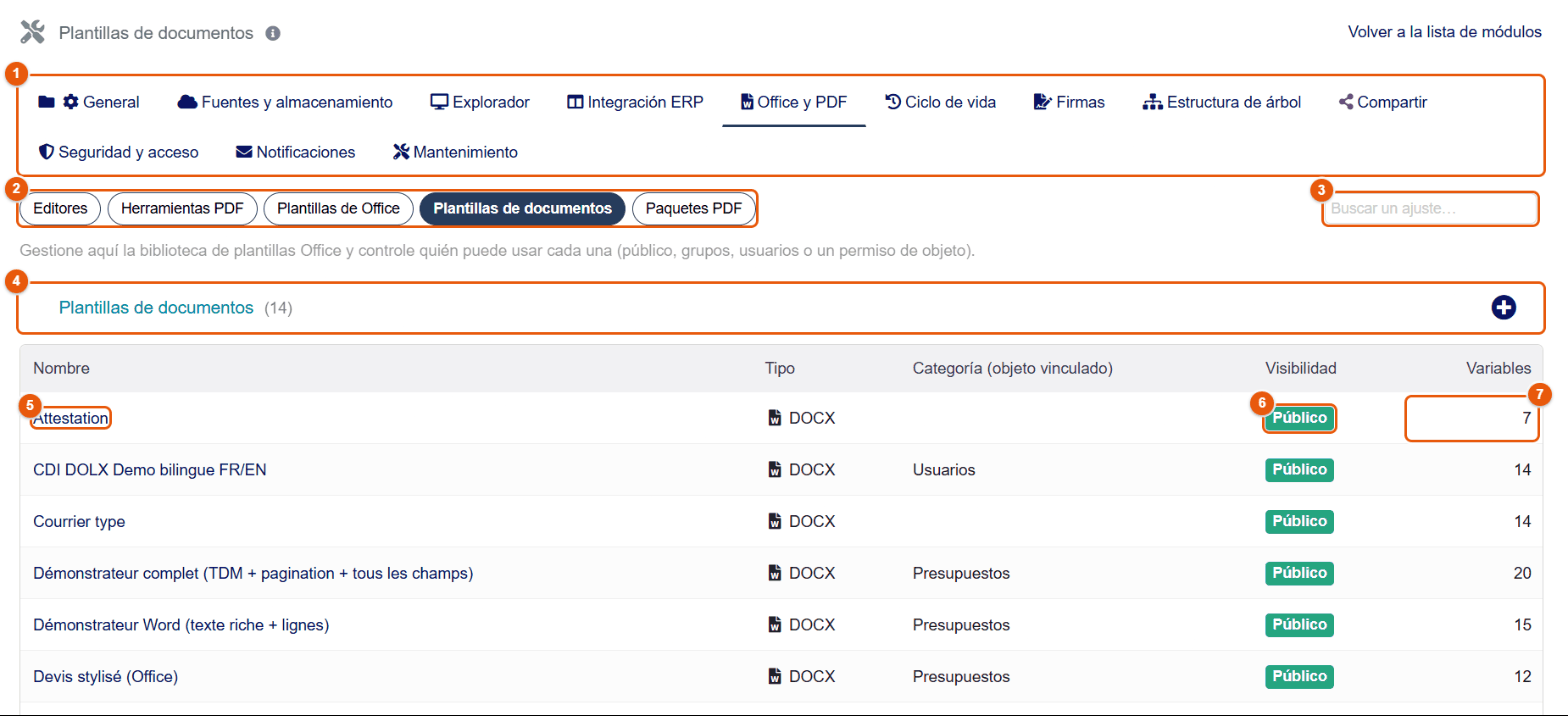Click the Público badge in Attestation row
Screen dimensions: 1568x716
pyautogui.click(x=1300, y=418)
